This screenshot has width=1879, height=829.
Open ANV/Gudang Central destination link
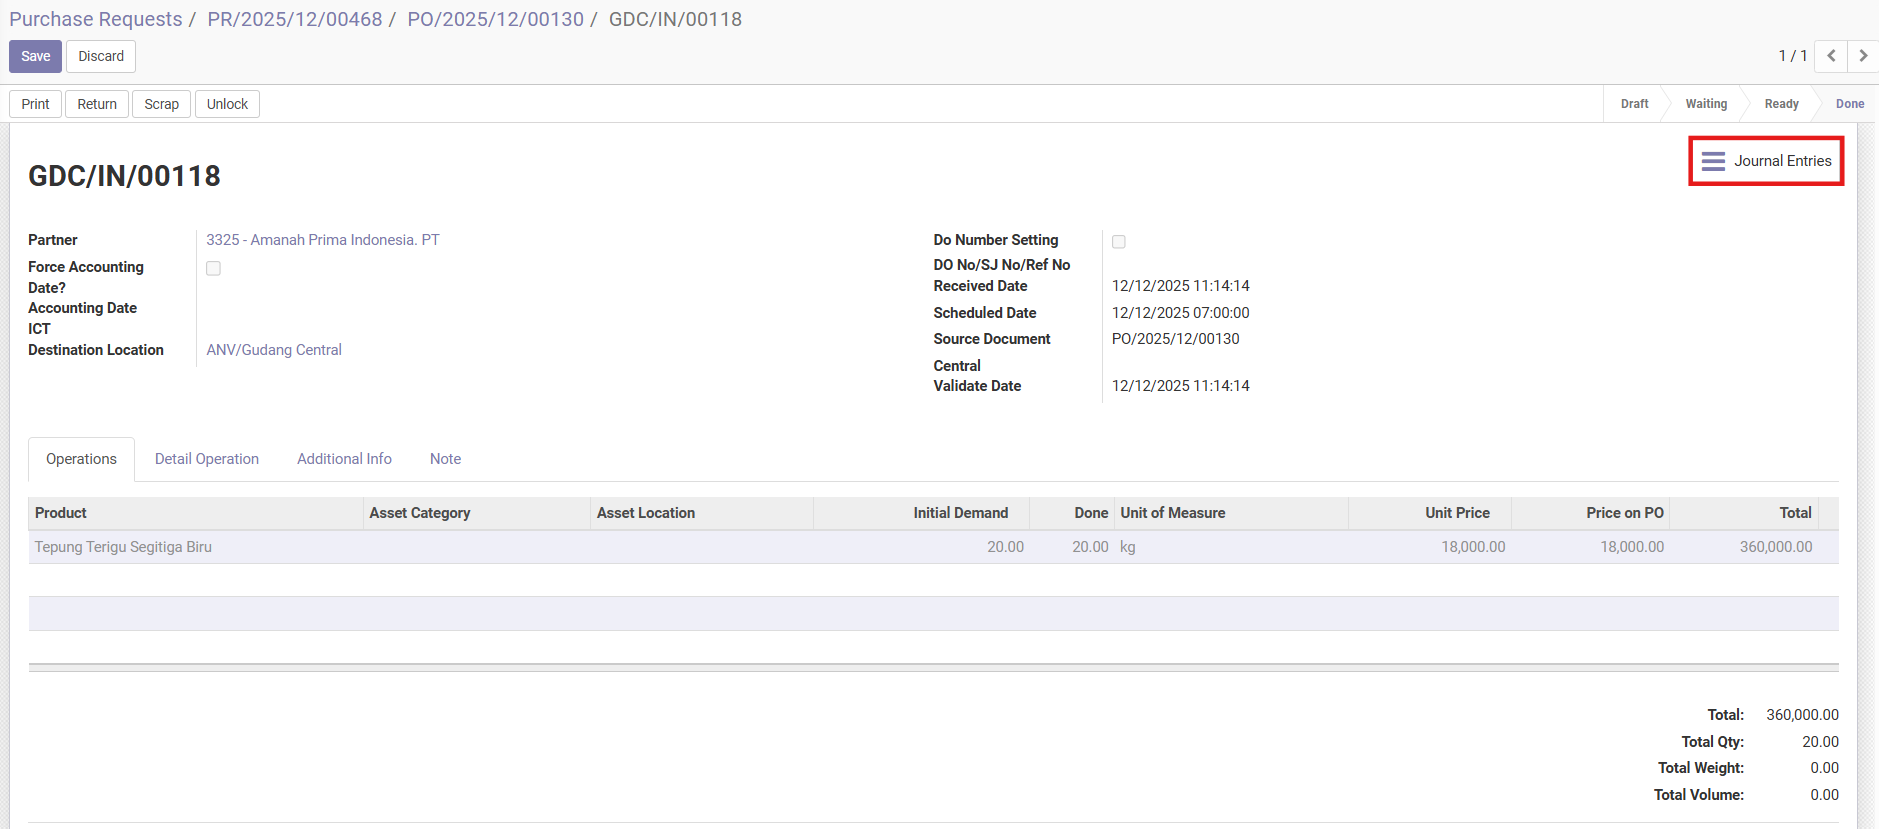point(274,350)
